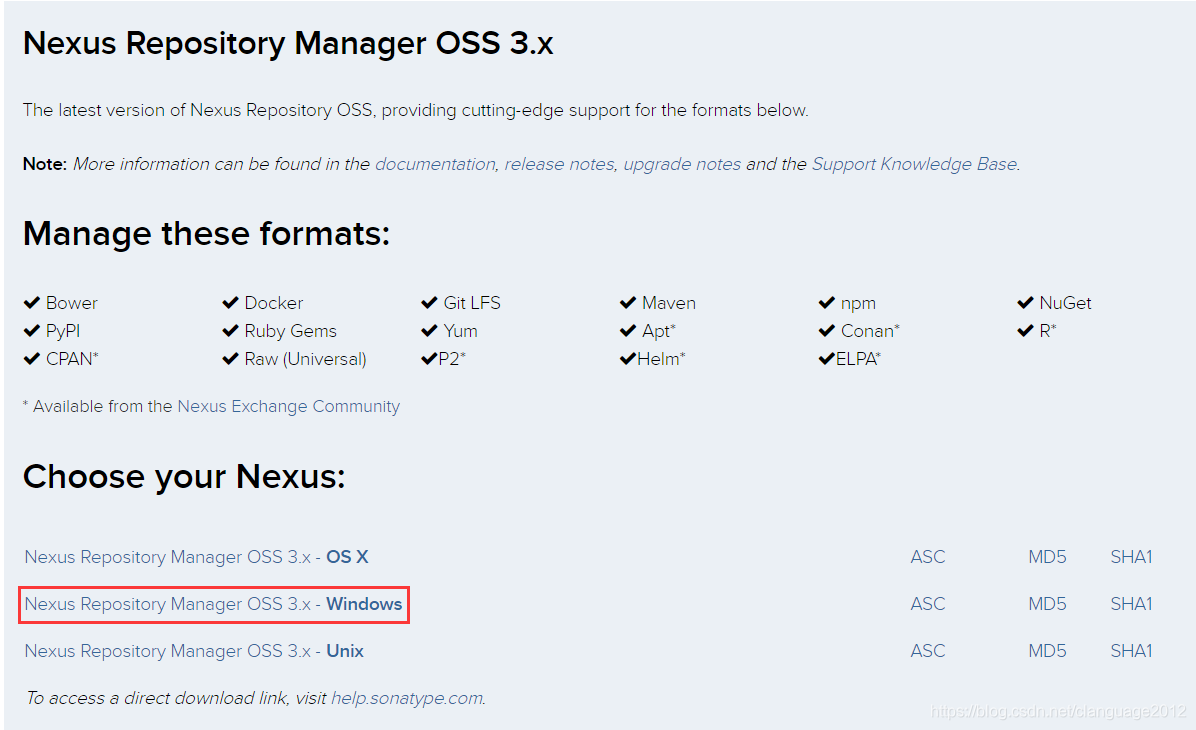Select the Conan format checkmark

[x=827, y=330]
